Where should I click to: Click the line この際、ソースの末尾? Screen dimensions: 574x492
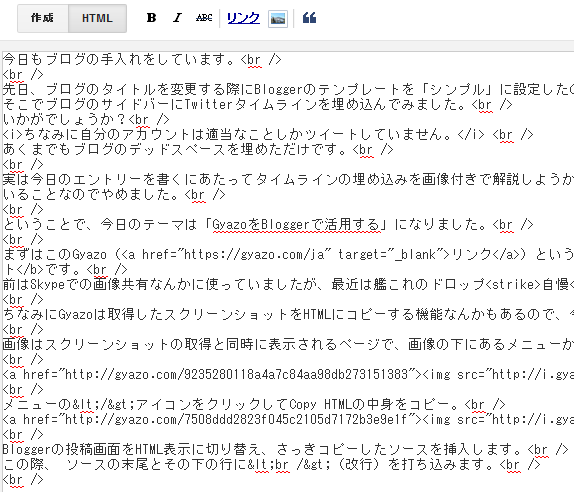[272, 465]
